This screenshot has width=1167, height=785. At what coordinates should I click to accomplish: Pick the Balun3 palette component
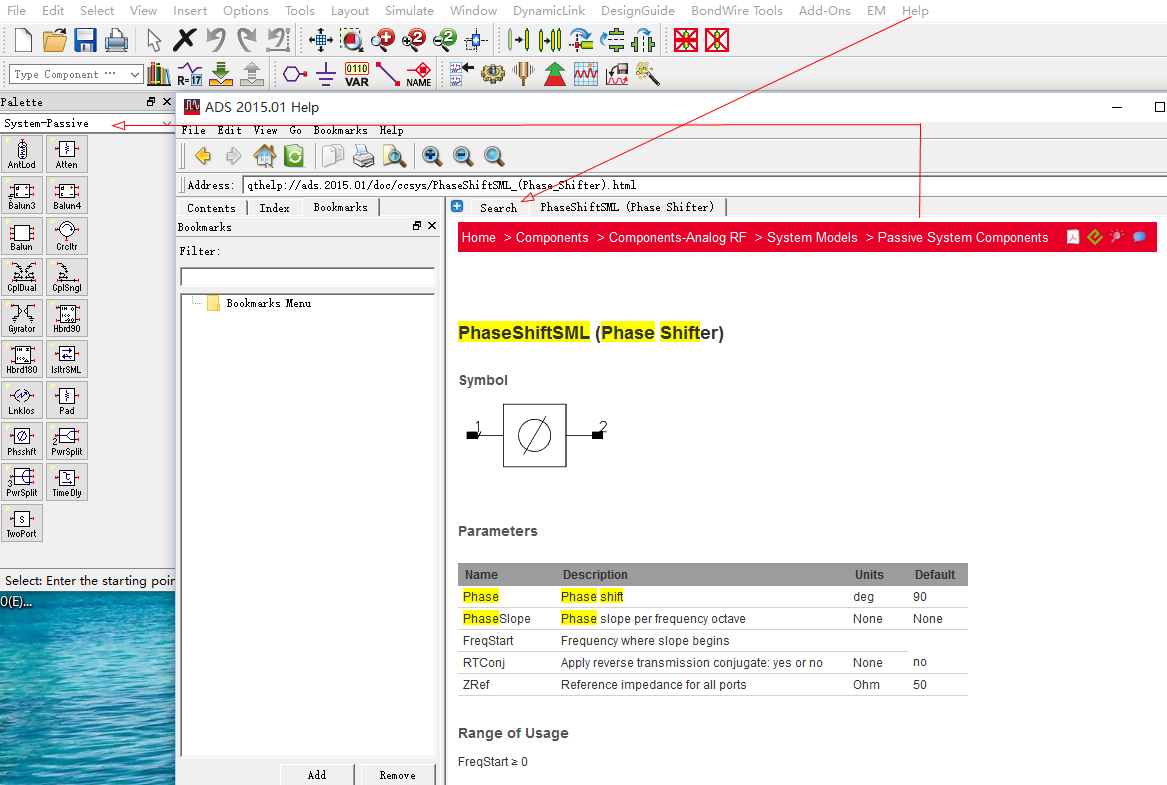[x=22, y=195]
